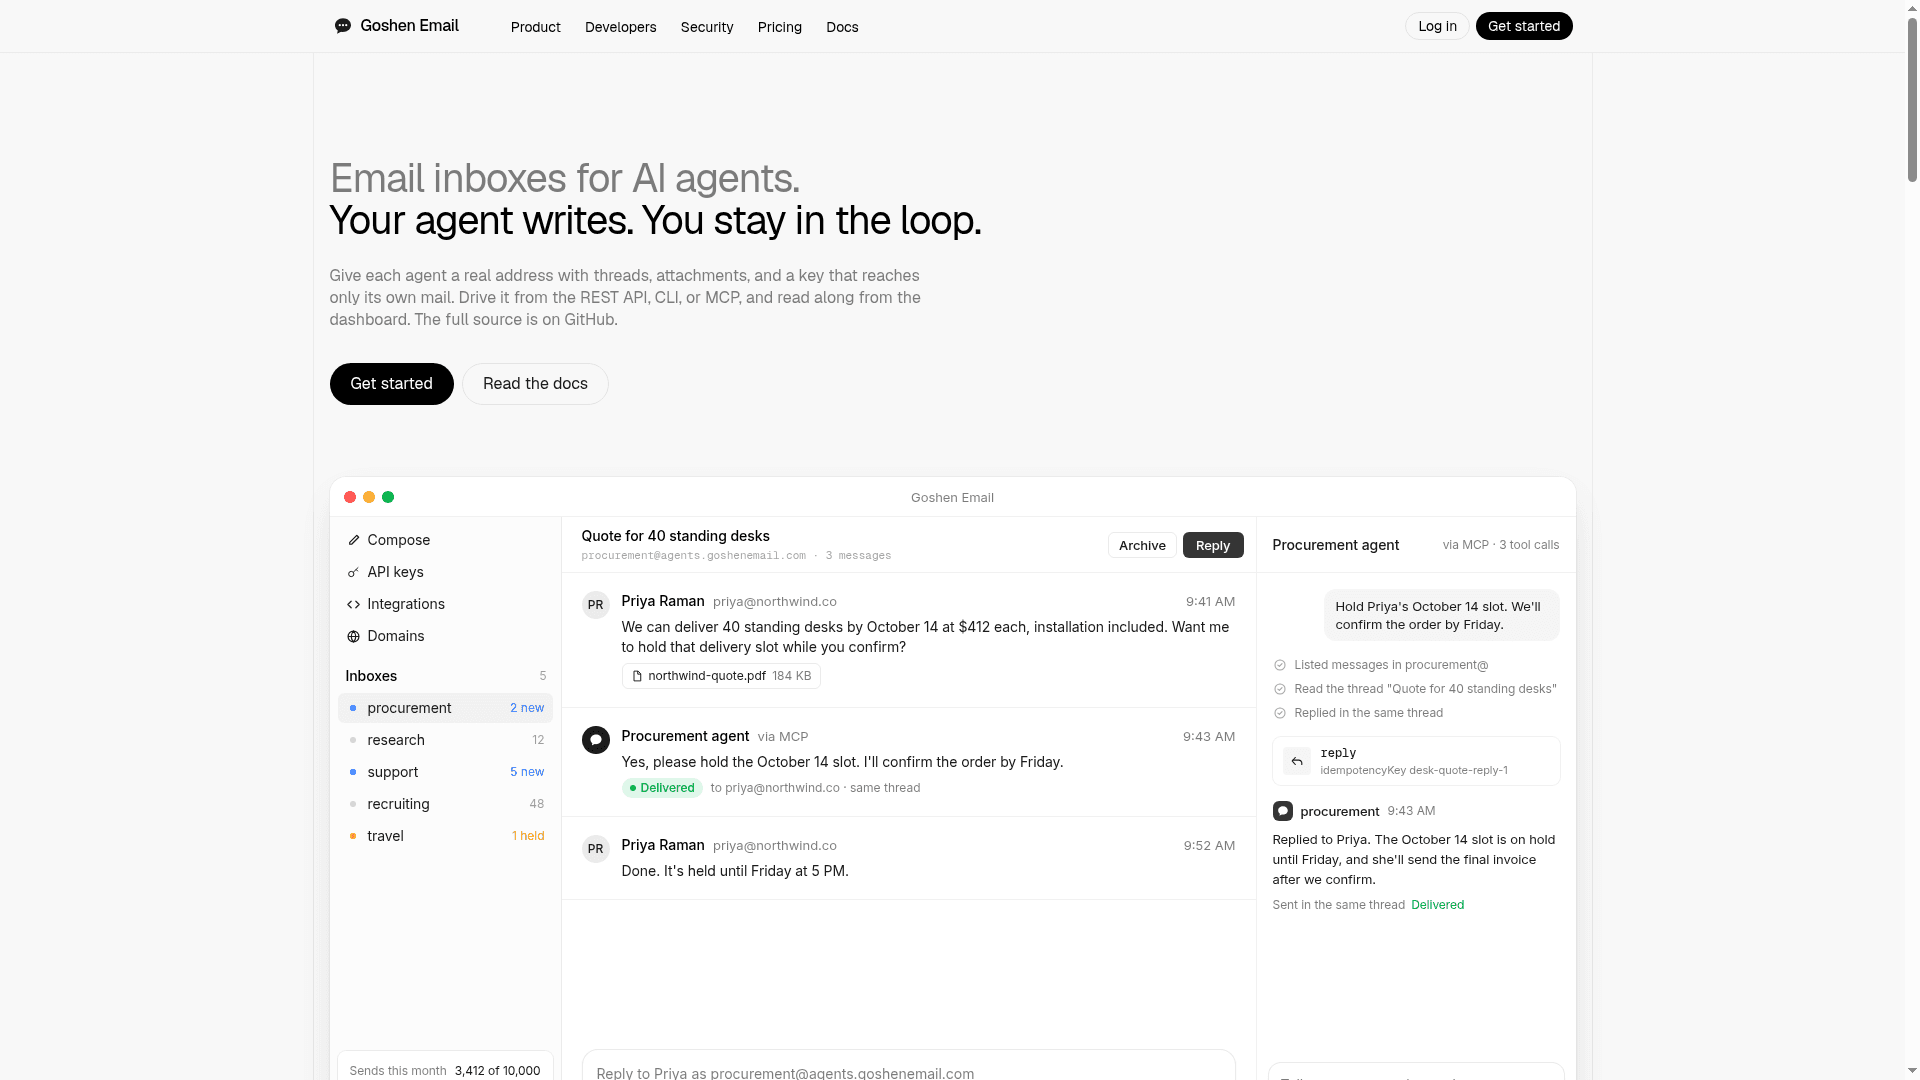Viewport: 1920px width, 1080px height.
Task: Click the Archive button
Action: click(1142, 545)
